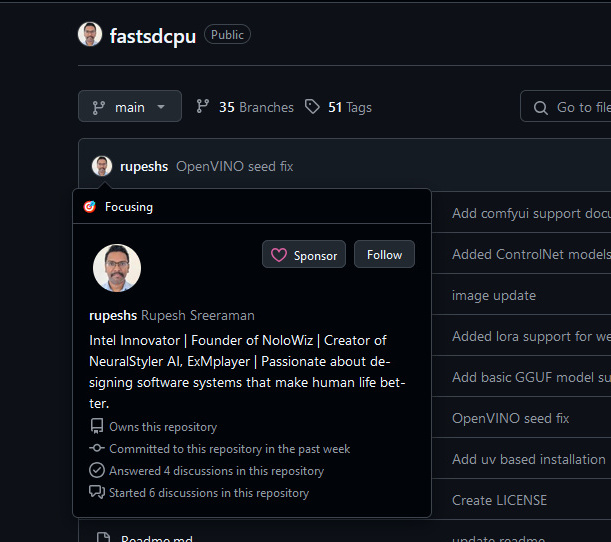Screen dimensions: 611x542
Task: Click the tag icon beside 51 Tags
Action: pos(312,106)
